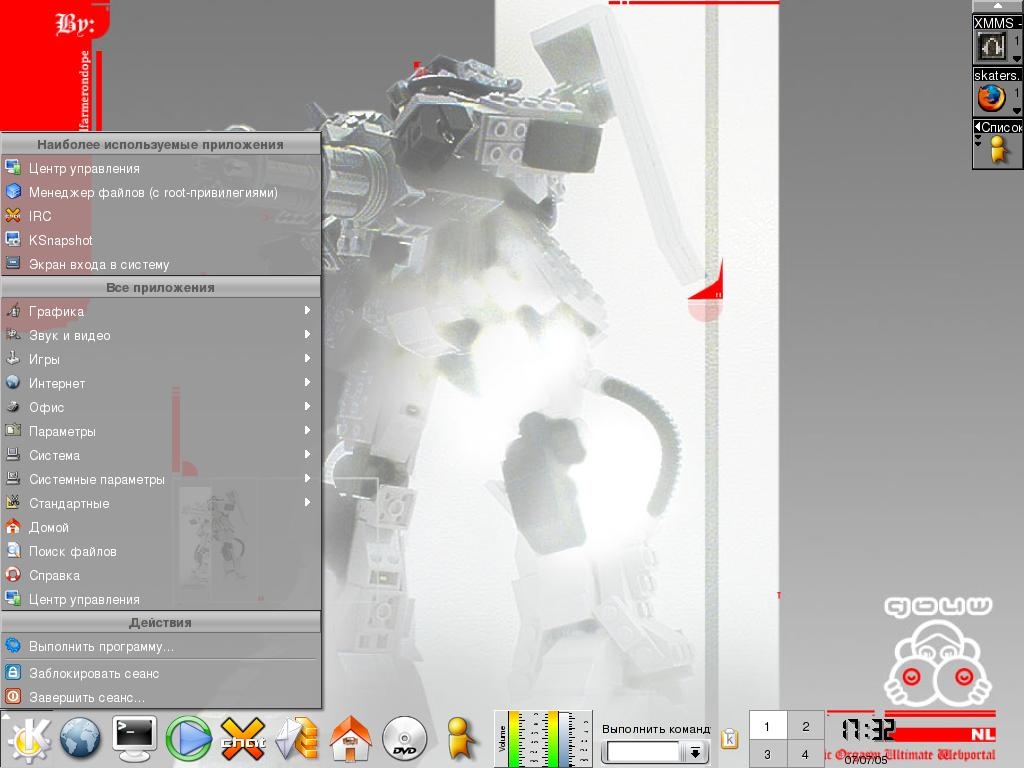Launch Konqueror web browser globe icon
The width and height of the screenshot is (1024, 768).
pyautogui.click(x=77, y=740)
